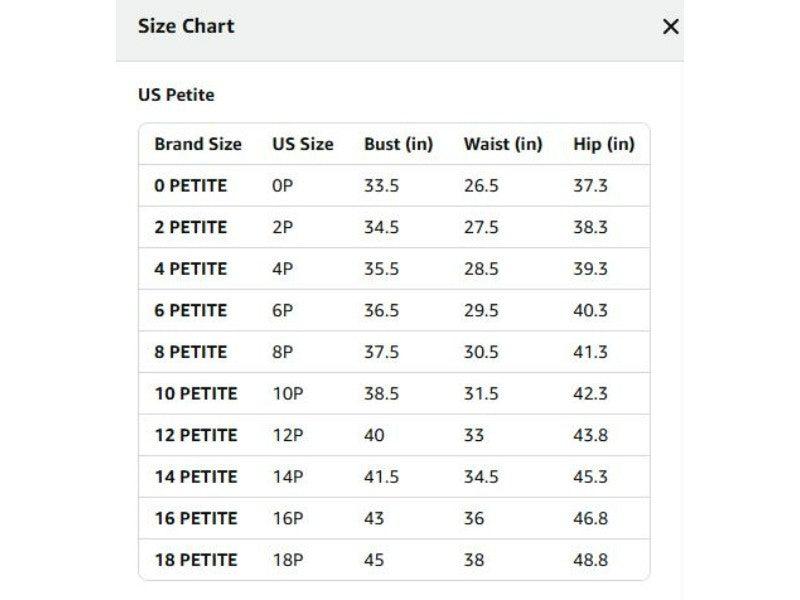Click the 33.5 bust measurement cell
Image resolution: width=800 pixels, height=600 pixels.
(x=382, y=186)
